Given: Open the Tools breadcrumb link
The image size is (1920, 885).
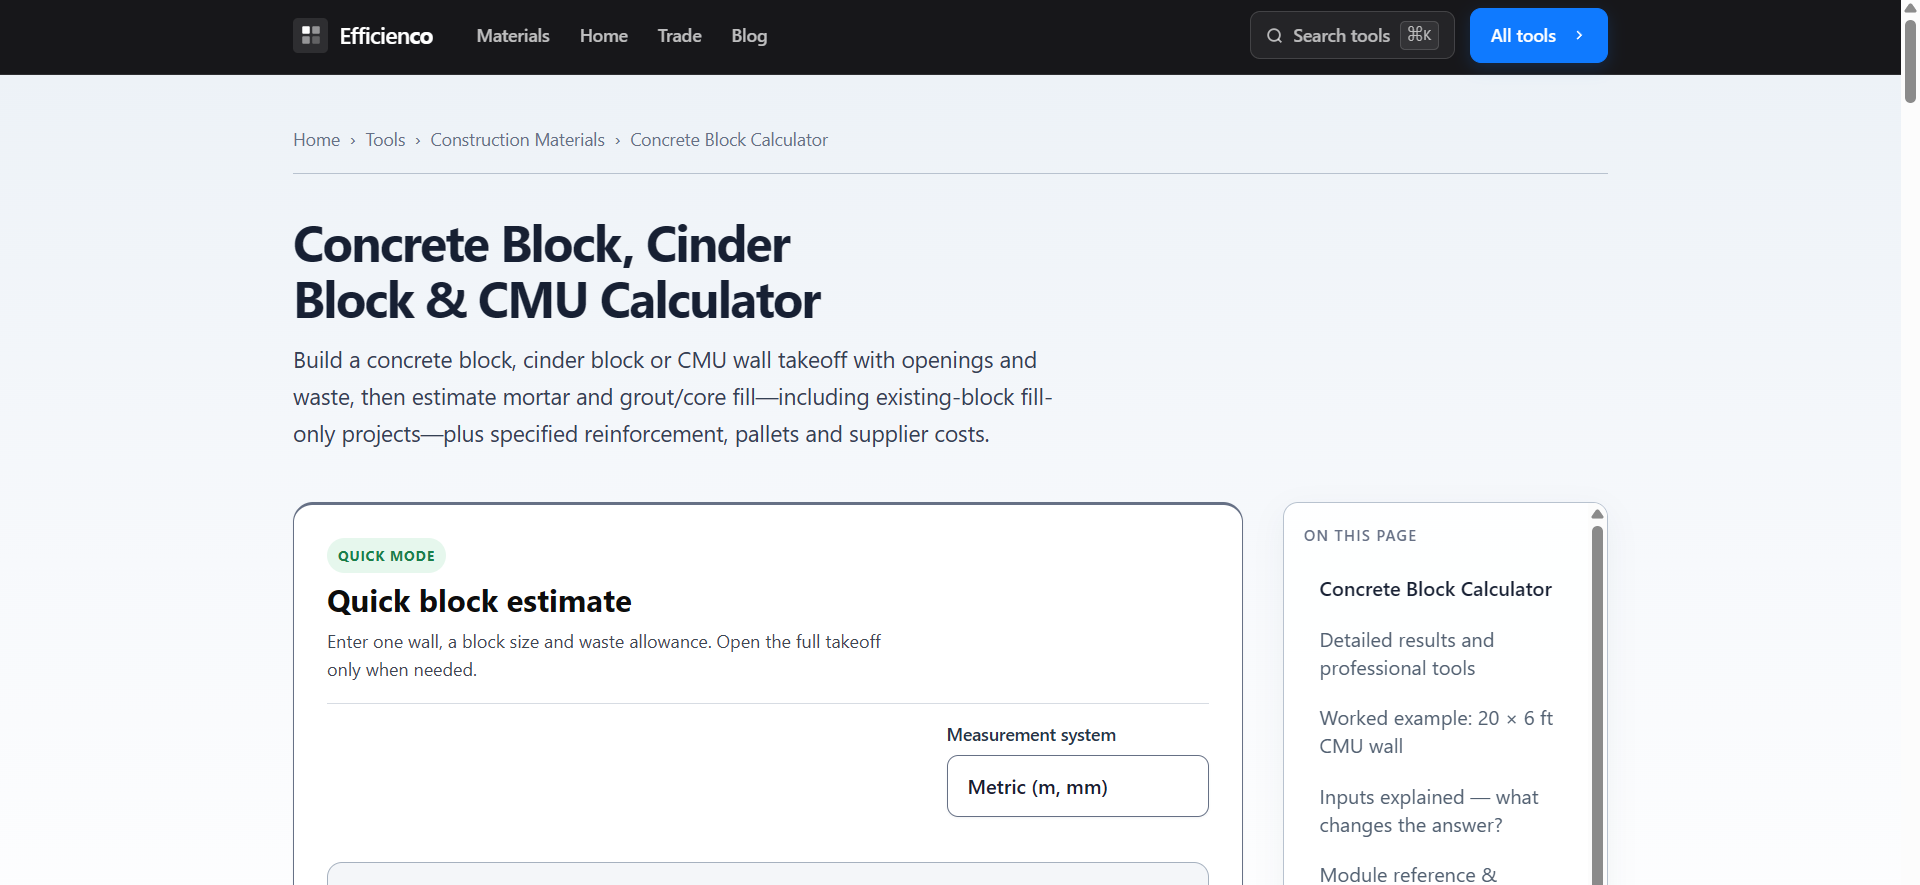Looking at the screenshot, I should click(x=385, y=140).
